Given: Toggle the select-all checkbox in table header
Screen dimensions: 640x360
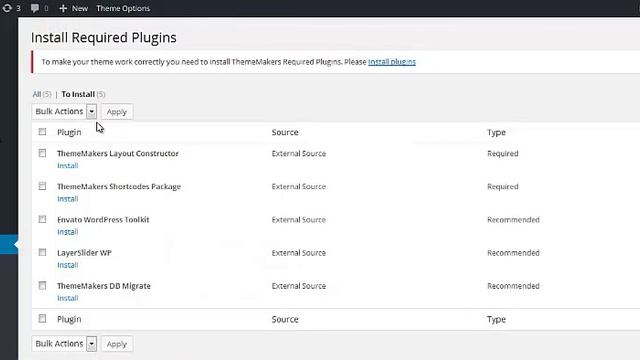Looking at the screenshot, I should click(x=42, y=132).
